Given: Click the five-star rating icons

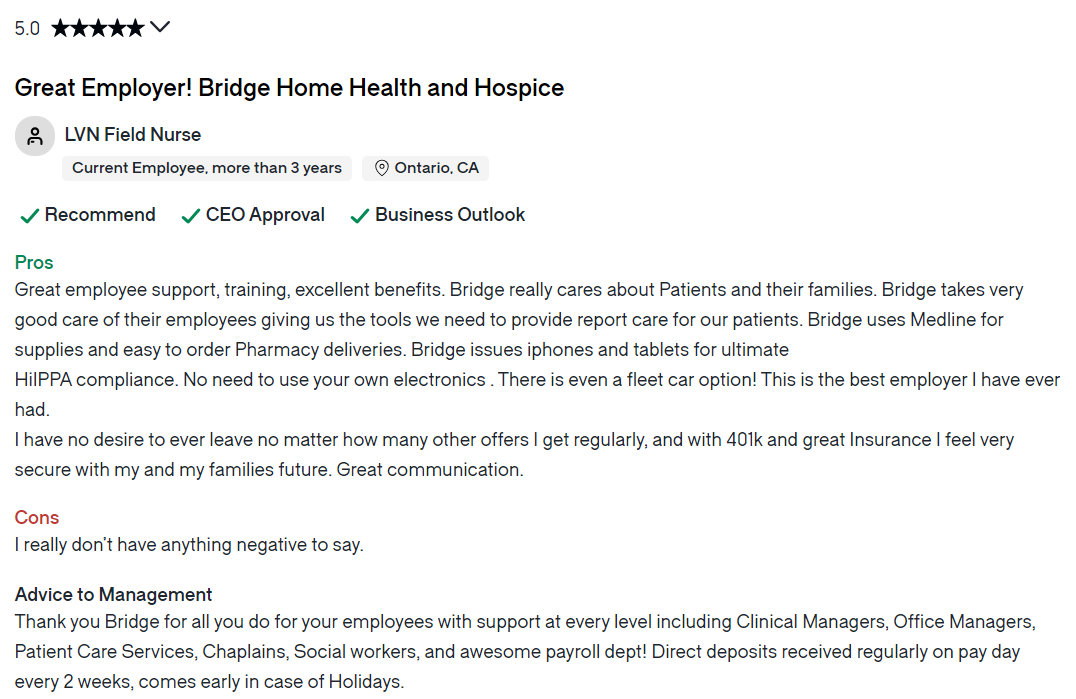Looking at the screenshot, I should pyautogui.click(x=98, y=27).
